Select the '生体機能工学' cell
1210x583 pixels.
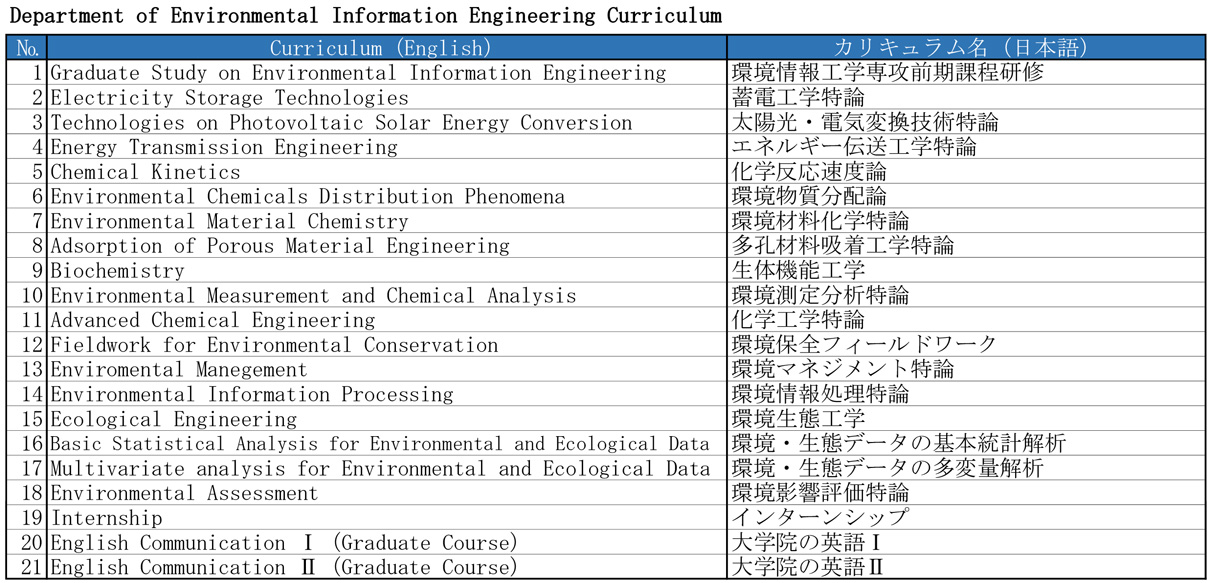(966, 271)
